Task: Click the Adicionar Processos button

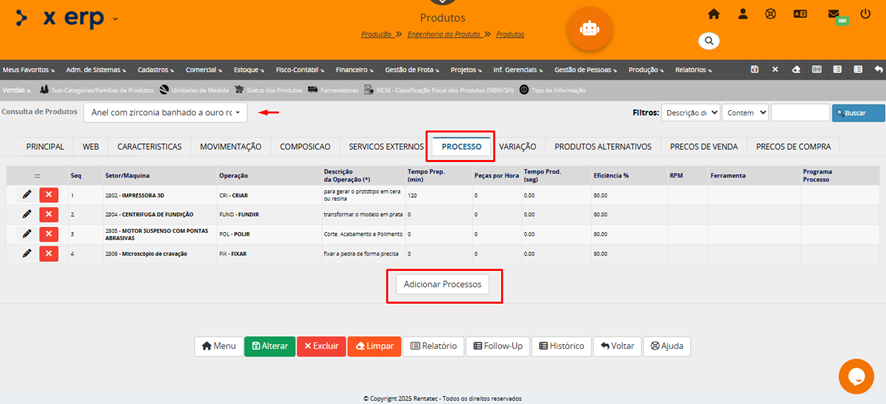Action: (443, 284)
